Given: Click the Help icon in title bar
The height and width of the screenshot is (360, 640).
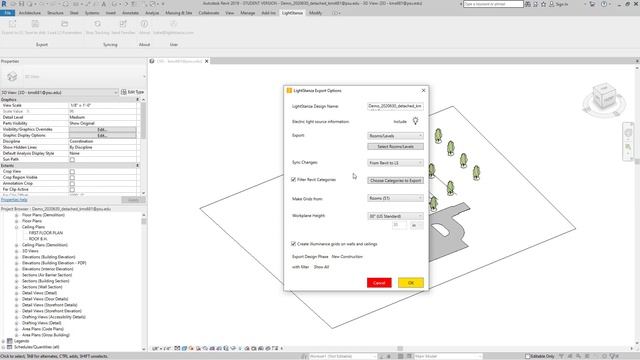Looking at the screenshot, I should pyautogui.click(x=604, y=4).
